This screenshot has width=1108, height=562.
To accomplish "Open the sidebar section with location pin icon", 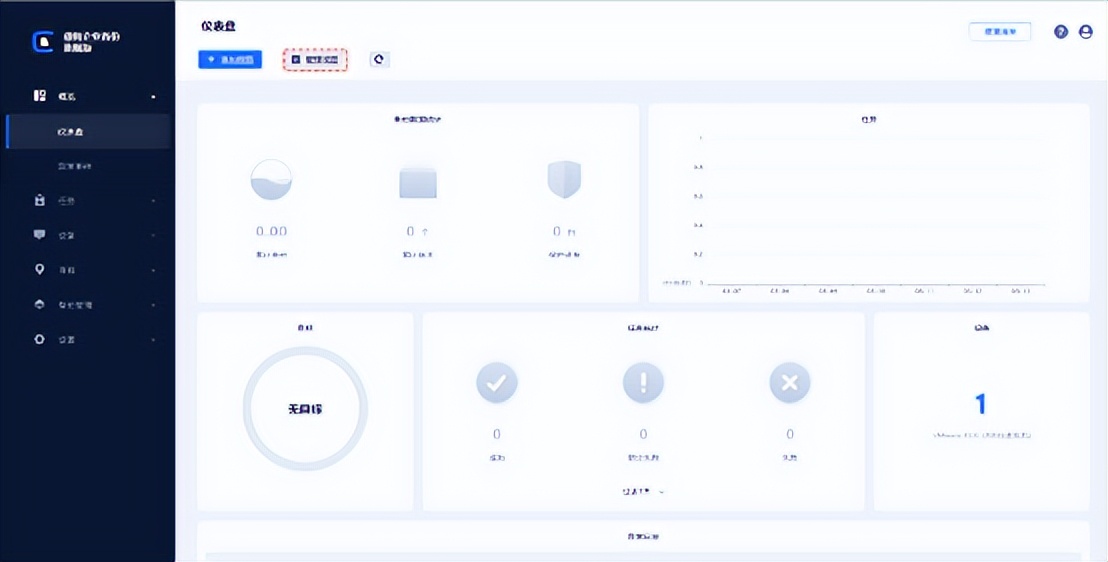I will [88, 270].
